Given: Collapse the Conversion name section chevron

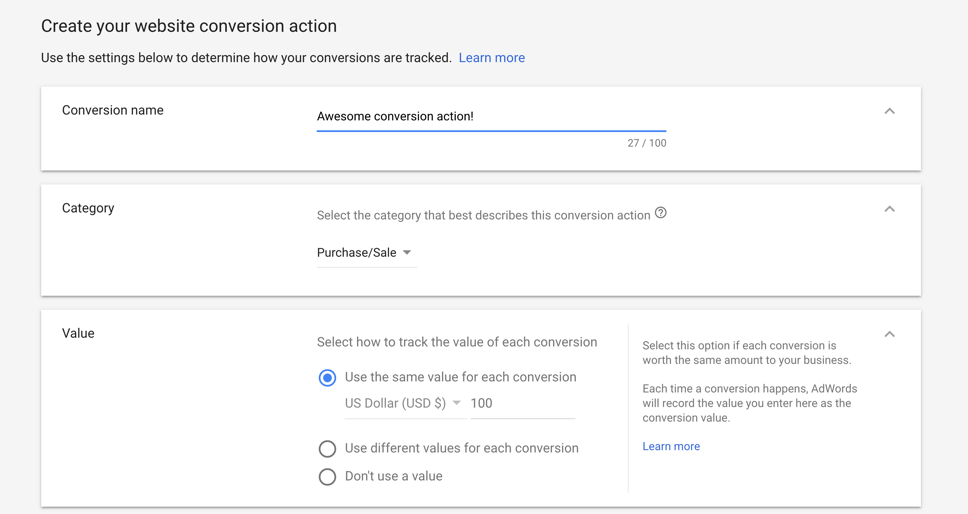Looking at the screenshot, I should [x=890, y=111].
